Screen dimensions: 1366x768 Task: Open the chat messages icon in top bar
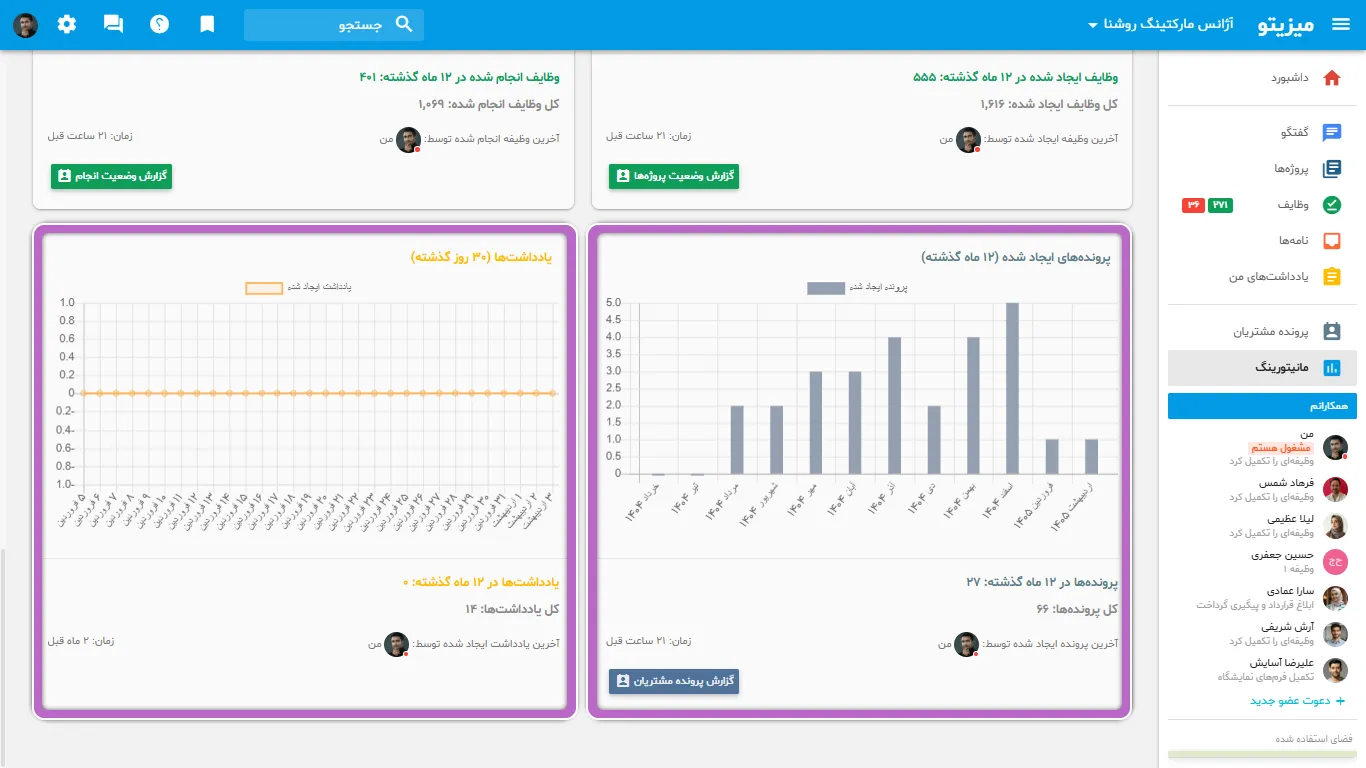(x=113, y=24)
